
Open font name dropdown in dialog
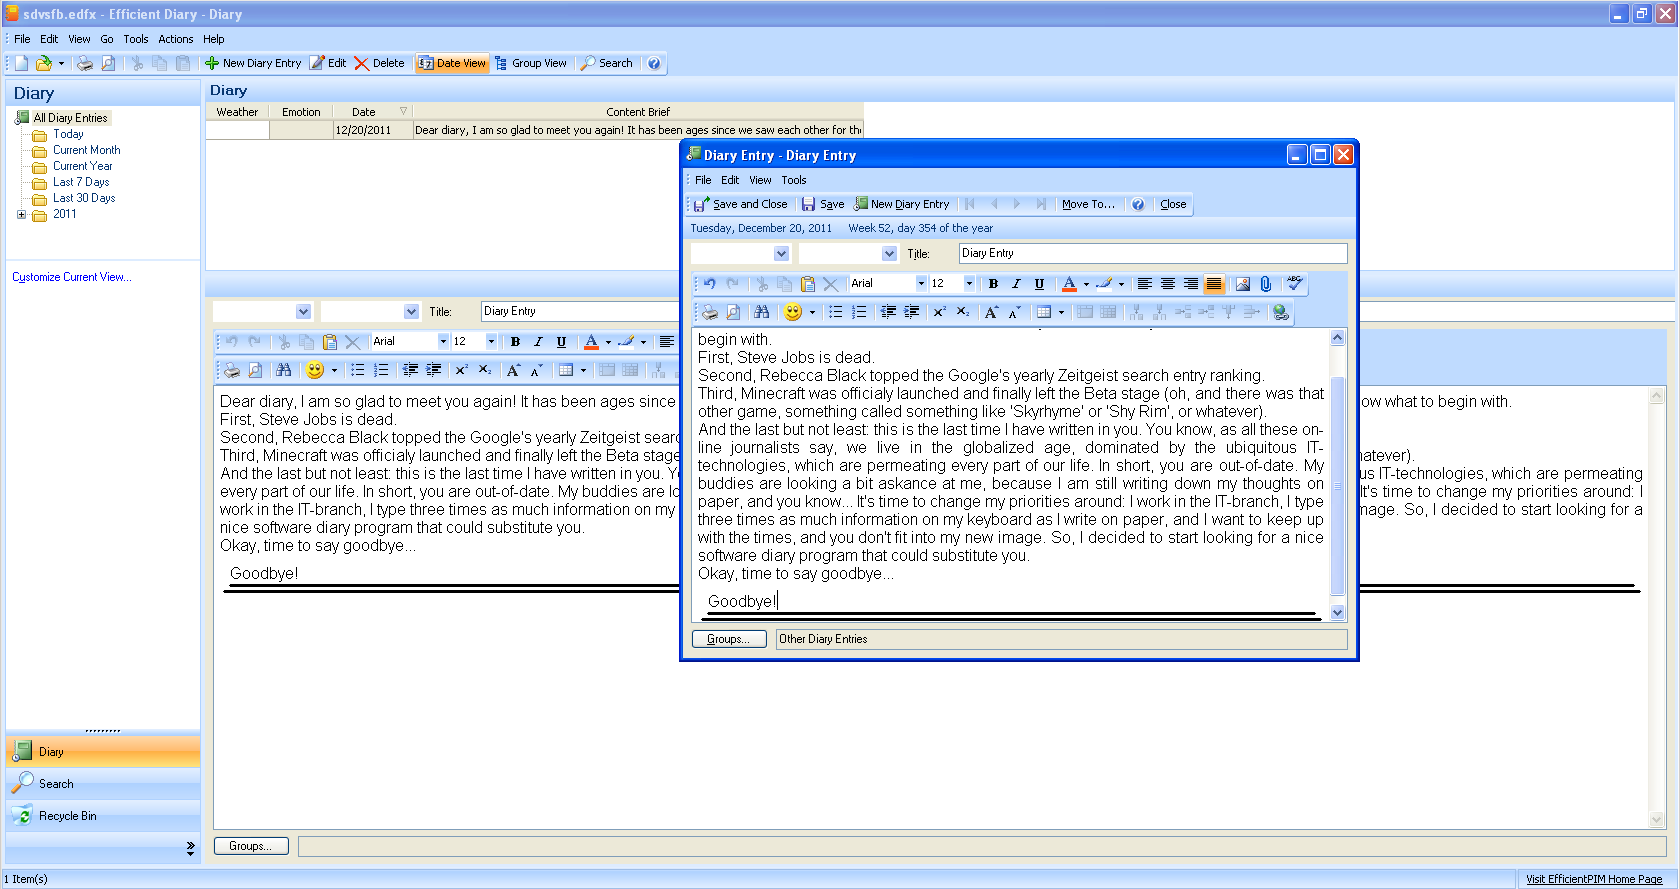(x=921, y=284)
